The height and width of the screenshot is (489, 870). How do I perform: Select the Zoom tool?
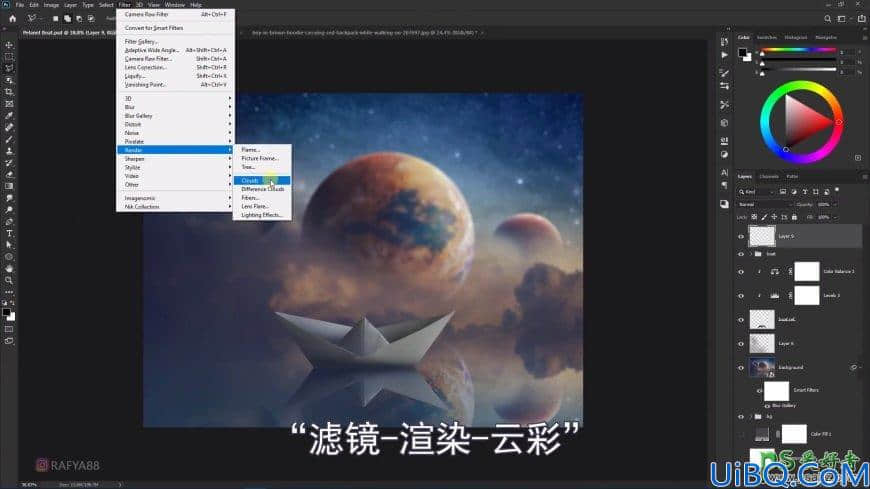click(9, 280)
